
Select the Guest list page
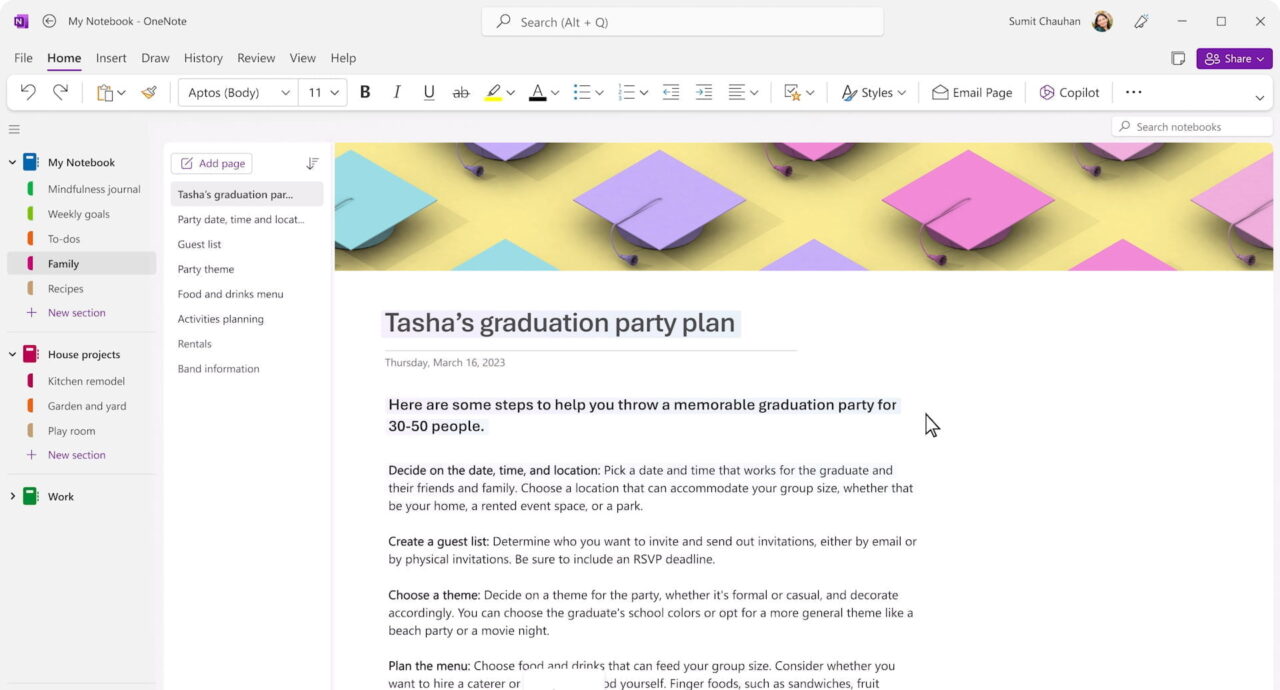199,243
